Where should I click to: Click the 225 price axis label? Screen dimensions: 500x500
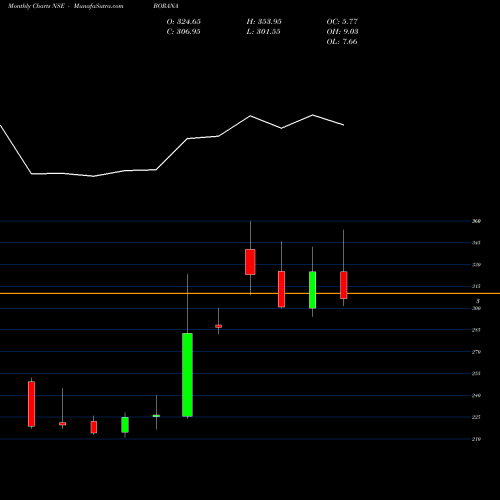(476, 417)
